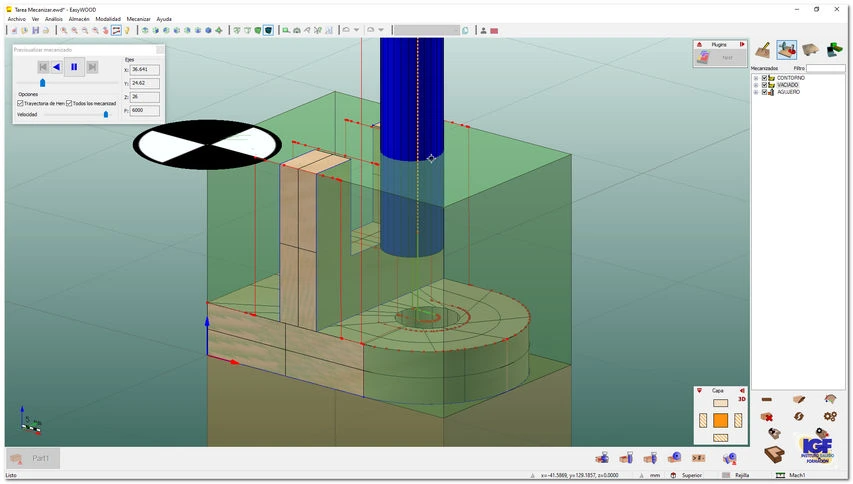Screen dimensions: 853x484
Task: Select the bottom face in Capa panel
Action: click(720, 438)
